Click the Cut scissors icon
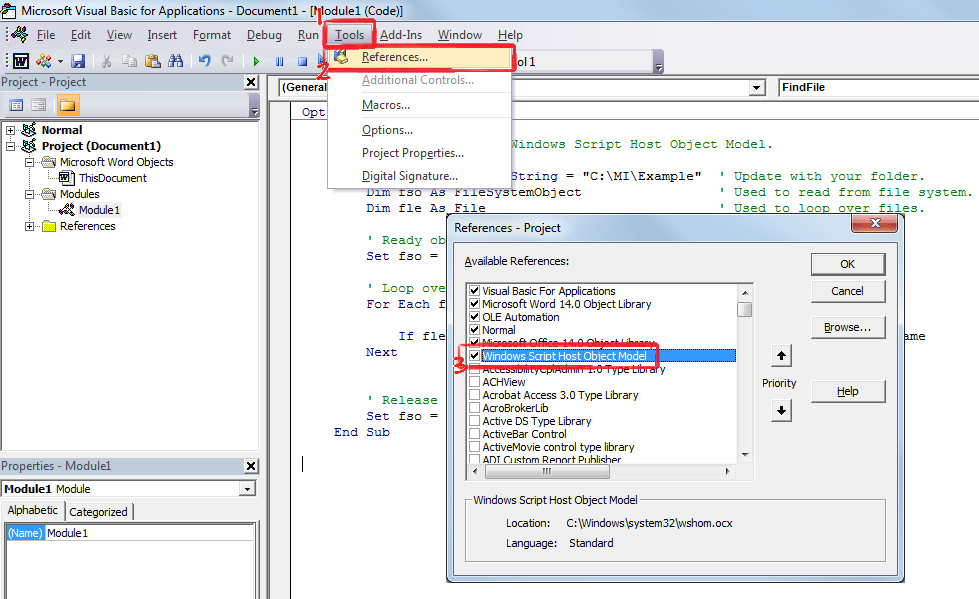979x599 pixels. [x=107, y=61]
